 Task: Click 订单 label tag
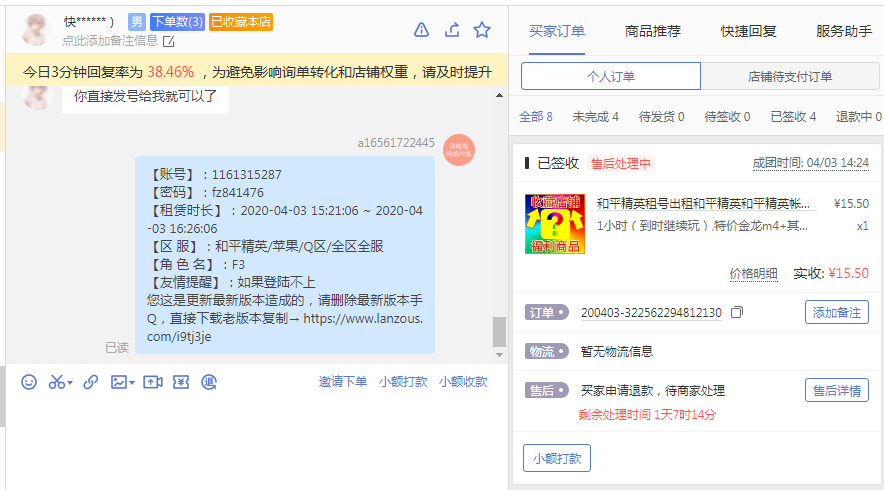pyautogui.click(x=546, y=312)
